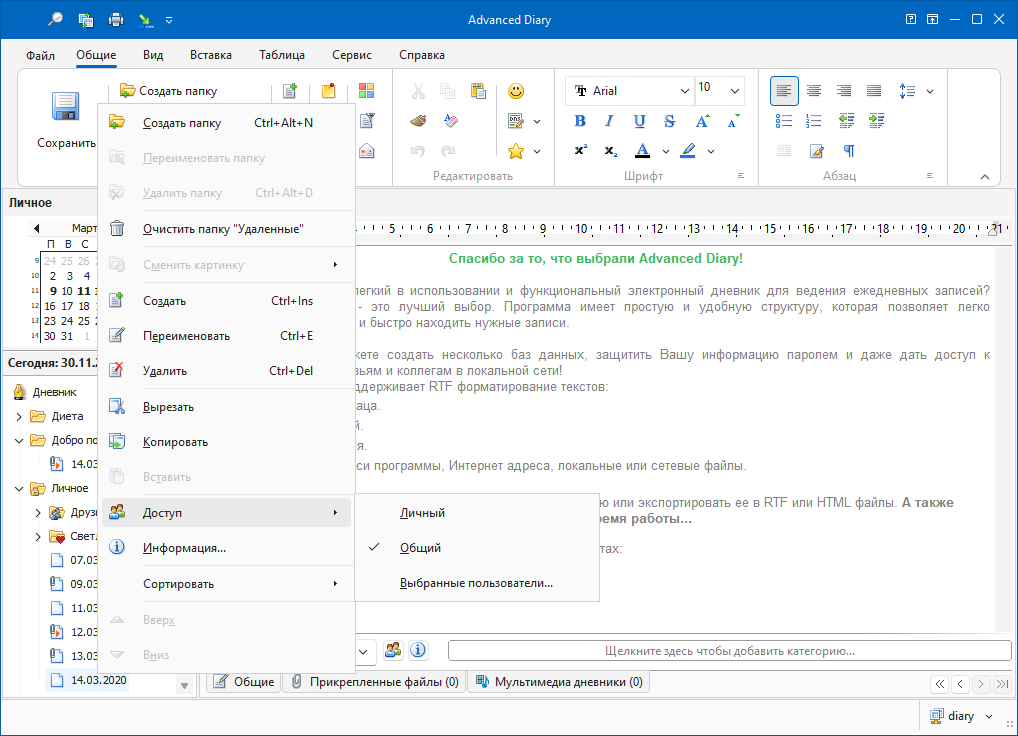This screenshot has width=1018, height=736.
Task: Select the 14.03.2020 entry in tree
Action: coord(99,680)
